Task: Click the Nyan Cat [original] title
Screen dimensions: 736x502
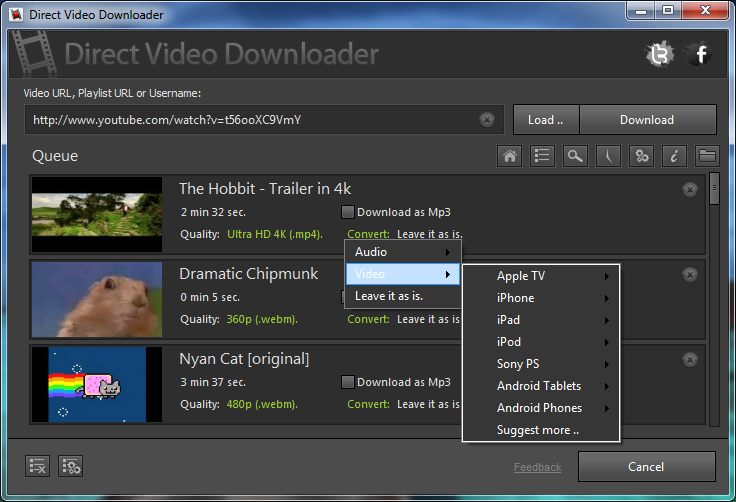Action: 244,359
